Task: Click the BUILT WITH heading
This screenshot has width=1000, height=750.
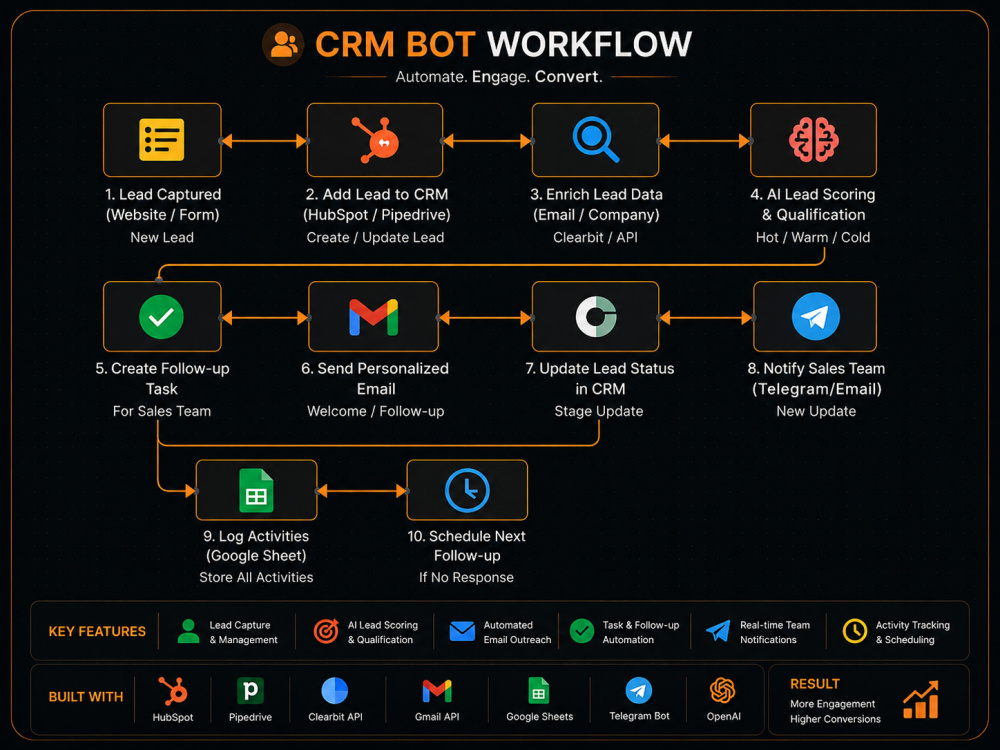Action: point(85,697)
